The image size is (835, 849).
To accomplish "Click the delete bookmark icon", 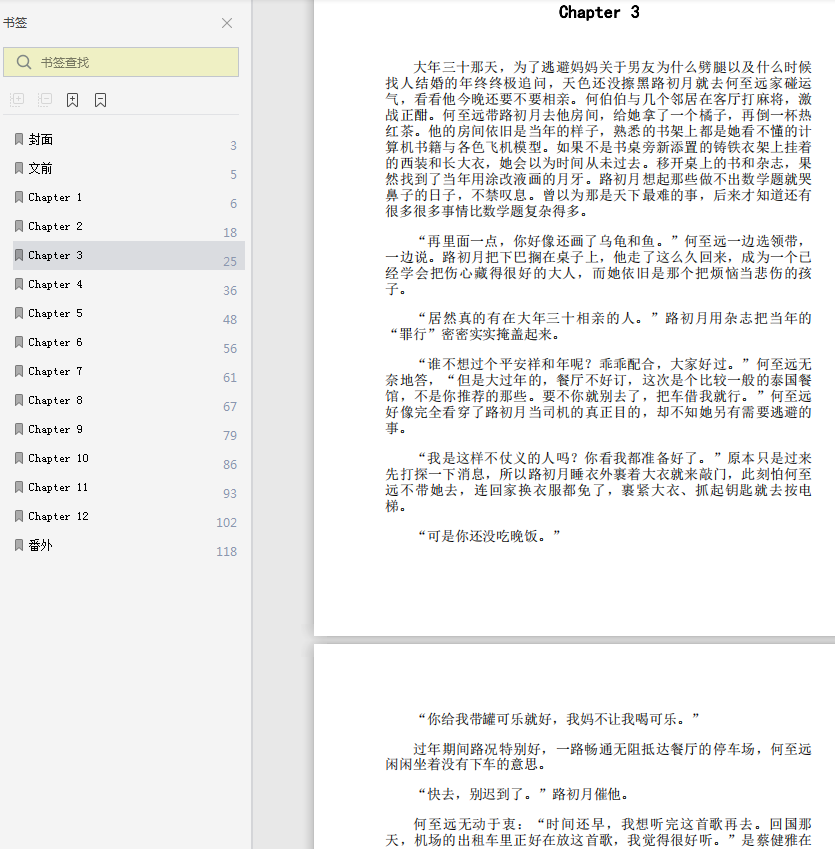I will [100, 100].
